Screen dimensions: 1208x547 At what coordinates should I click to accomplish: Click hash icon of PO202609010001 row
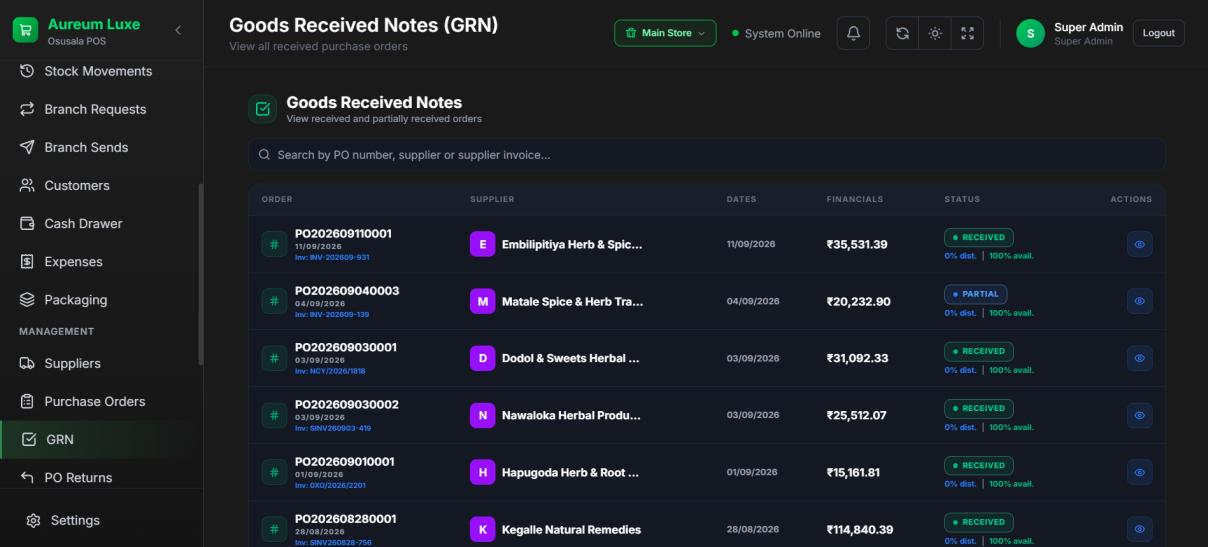point(274,472)
